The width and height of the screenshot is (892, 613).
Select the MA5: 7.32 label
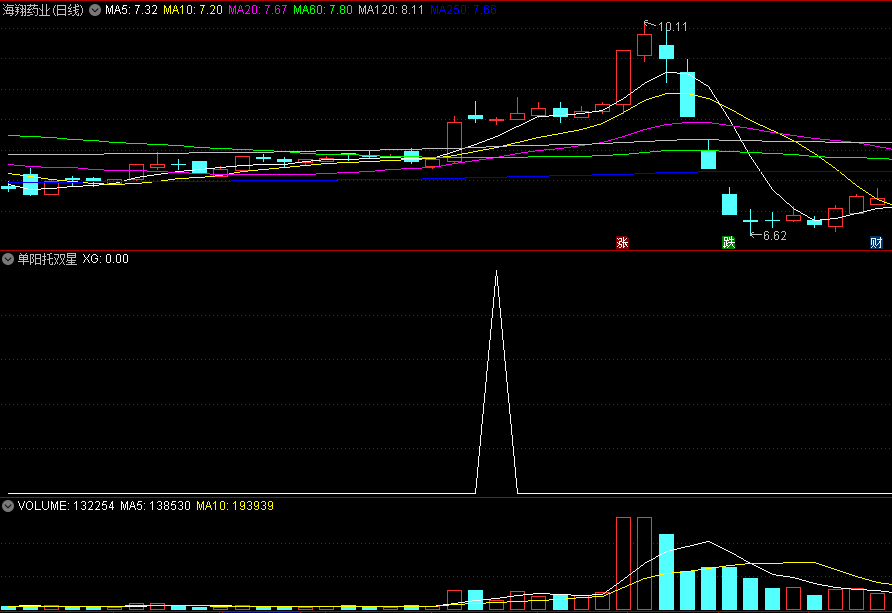pyautogui.click(x=131, y=10)
